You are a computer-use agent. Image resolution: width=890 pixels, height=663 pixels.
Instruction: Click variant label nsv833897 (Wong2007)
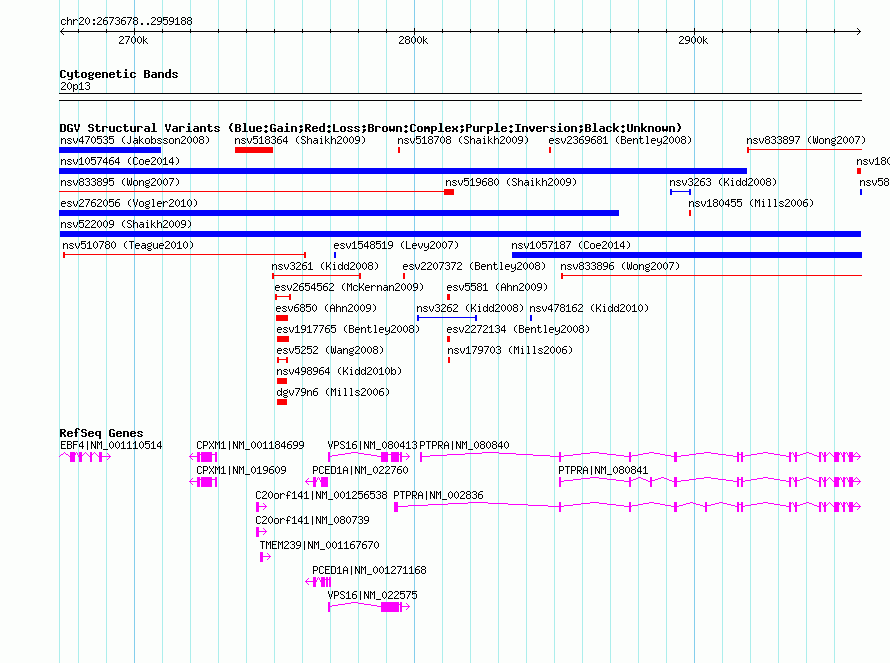coord(806,140)
